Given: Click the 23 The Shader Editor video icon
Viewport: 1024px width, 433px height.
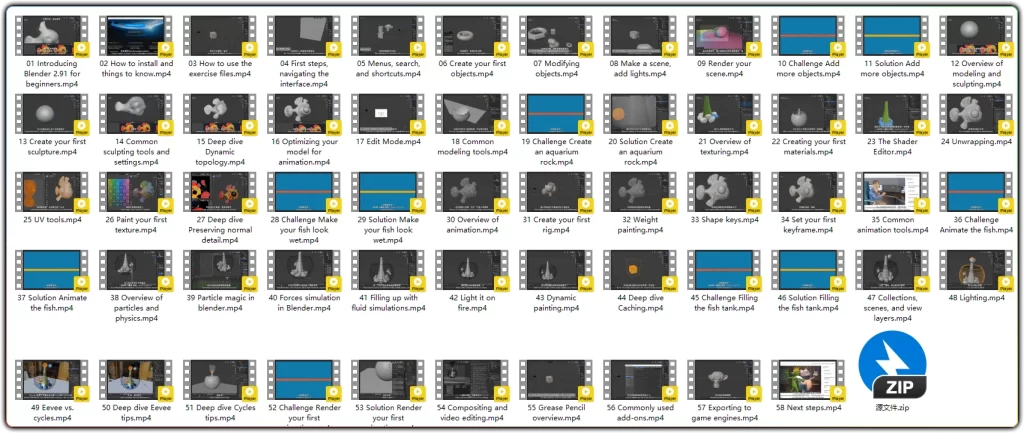Looking at the screenshot, I should pos(892,114).
